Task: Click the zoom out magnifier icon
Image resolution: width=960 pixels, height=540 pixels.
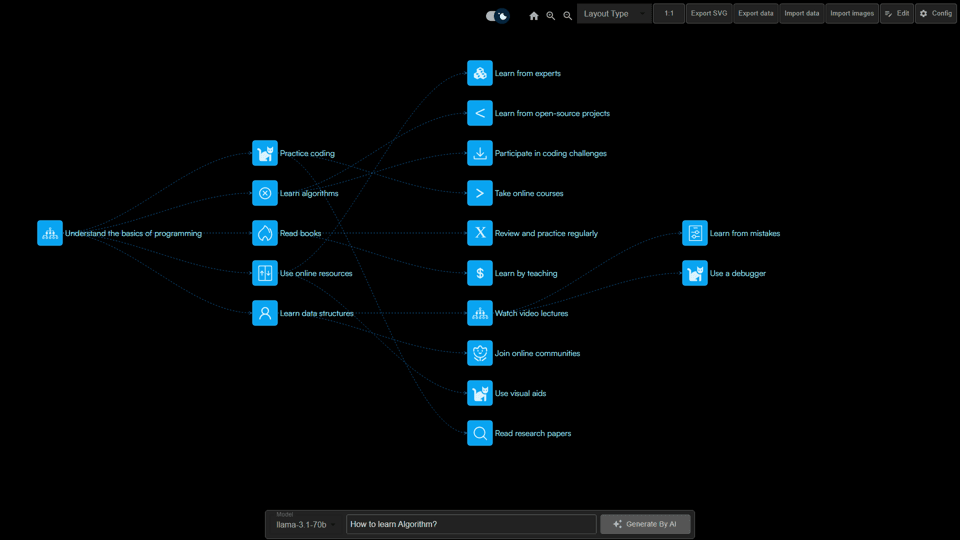Action: pyautogui.click(x=568, y=16)
